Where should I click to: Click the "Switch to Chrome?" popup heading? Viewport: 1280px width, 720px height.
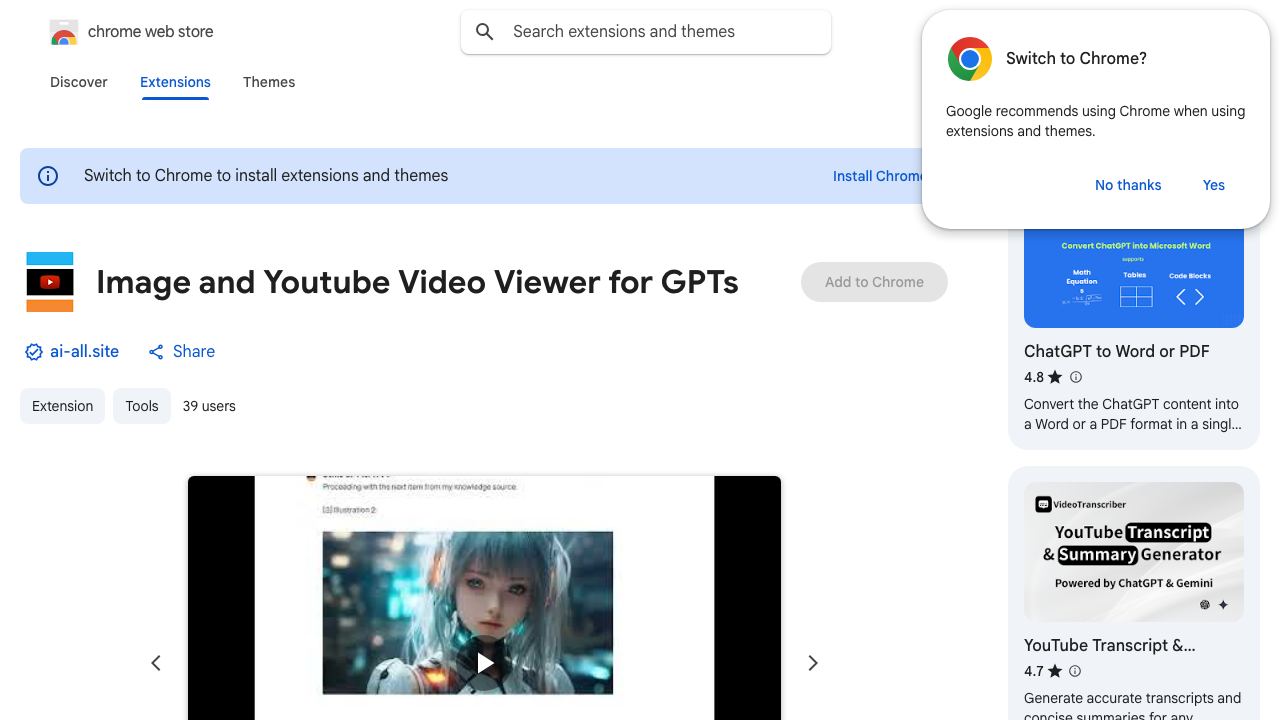(1076, 59)
